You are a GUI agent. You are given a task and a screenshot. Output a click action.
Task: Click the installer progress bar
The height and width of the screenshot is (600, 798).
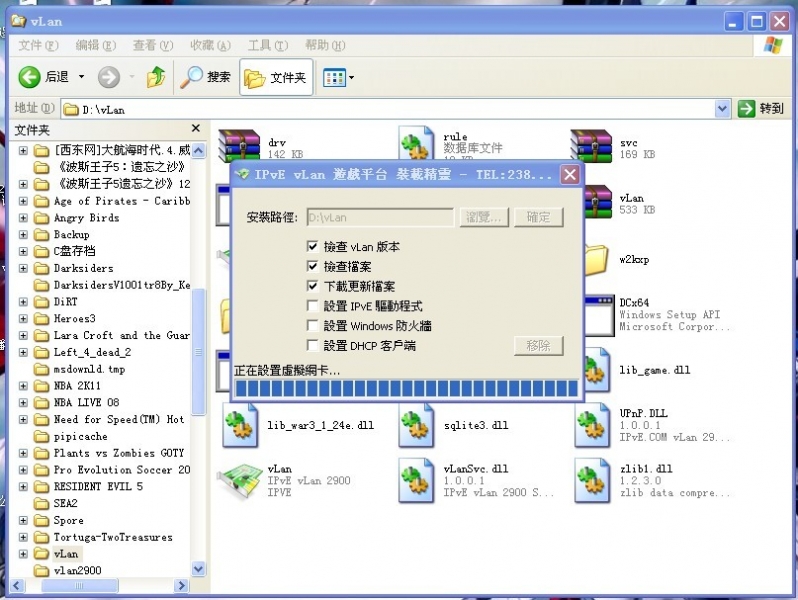pos(406,388)
